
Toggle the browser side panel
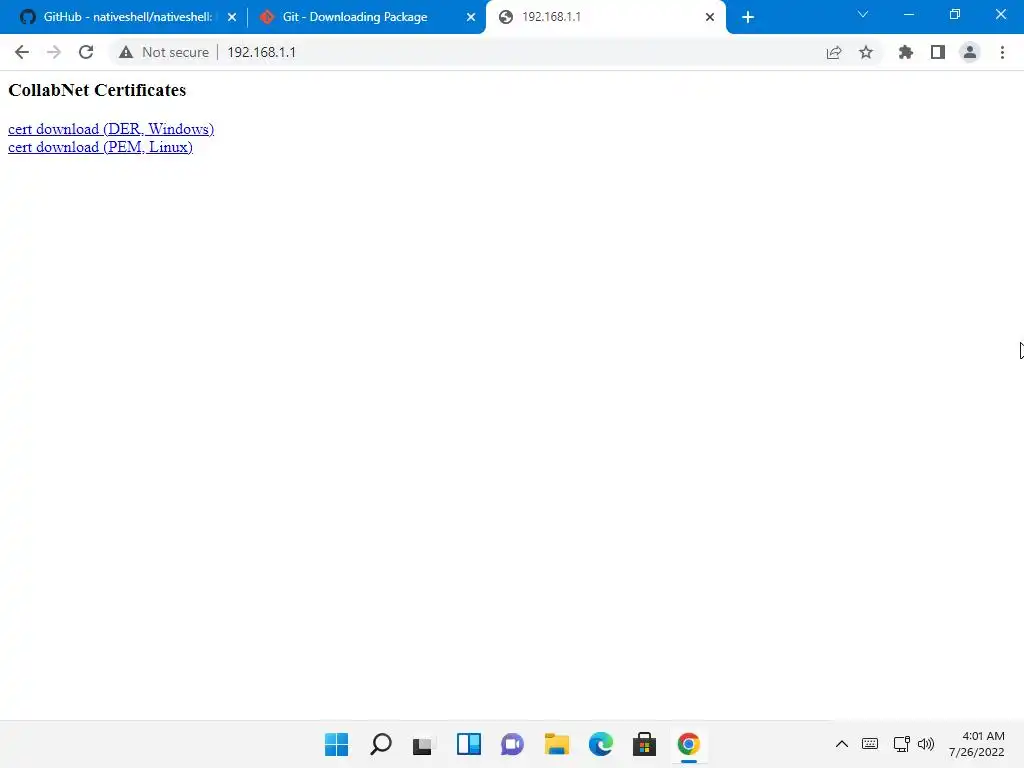pos(938,52)
